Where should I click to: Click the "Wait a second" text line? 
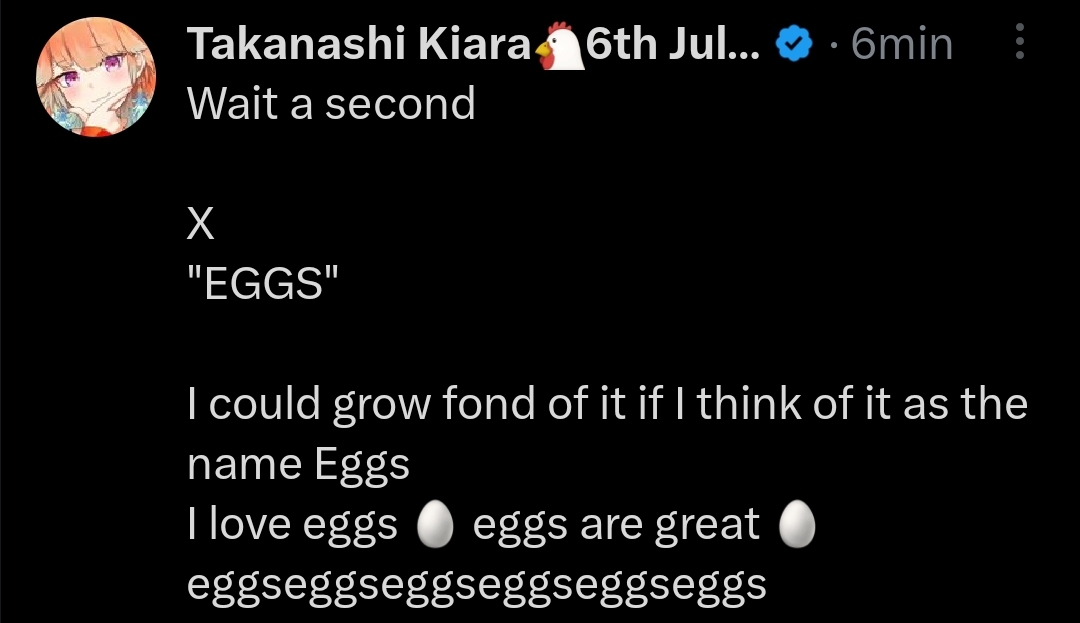coord(331,103)
